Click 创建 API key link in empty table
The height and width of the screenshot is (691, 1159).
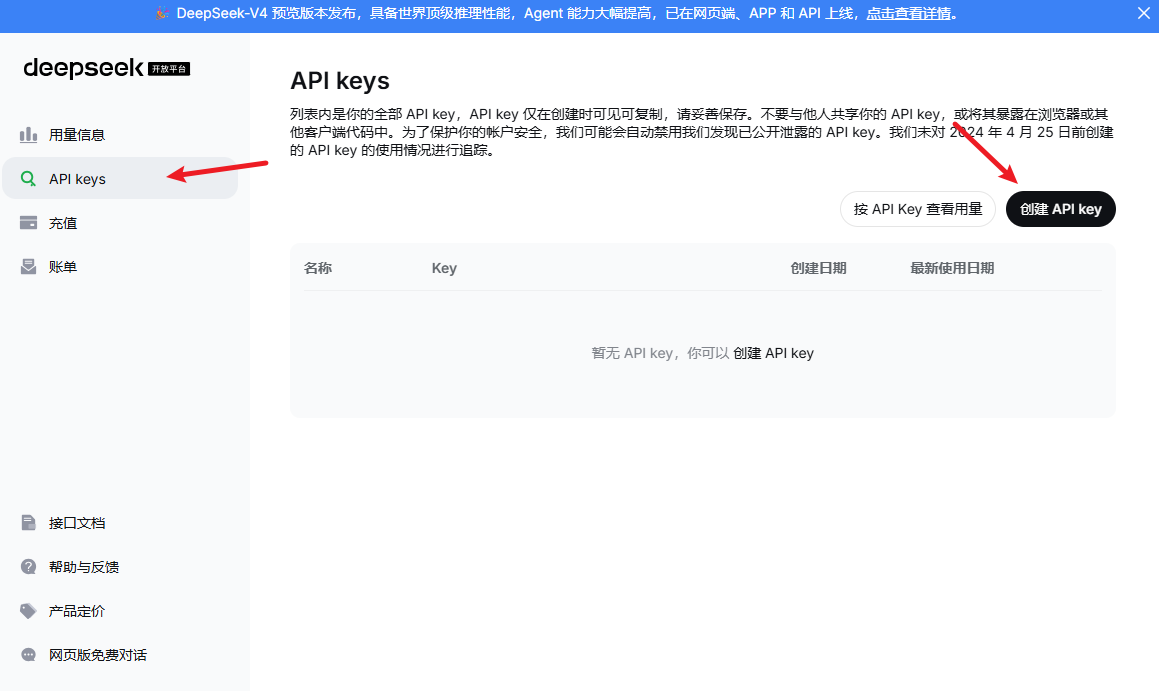(x=773, y=353)
